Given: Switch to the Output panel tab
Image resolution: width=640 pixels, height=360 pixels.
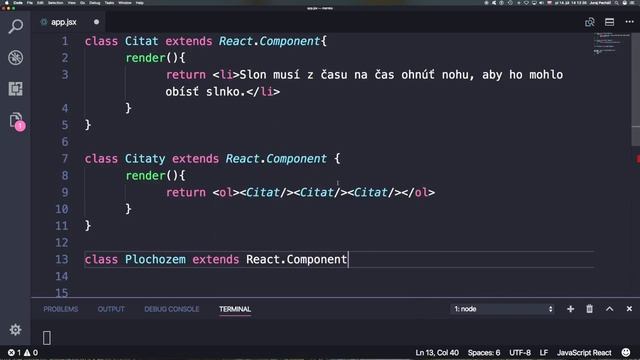Looking at the screenshot, I should (111, 309).
